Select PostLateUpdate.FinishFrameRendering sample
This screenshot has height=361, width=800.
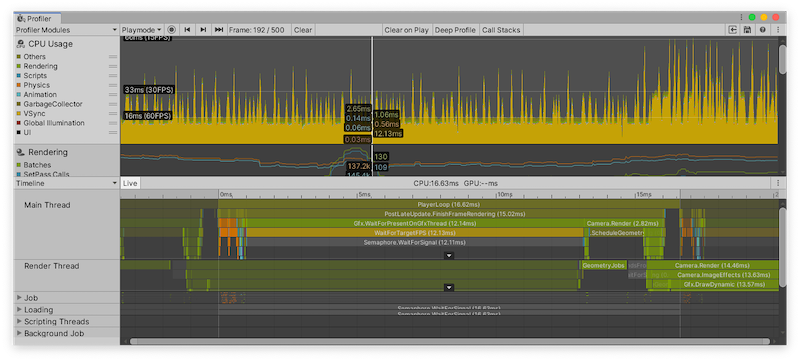pyautogui.click(x=455, y=214)
